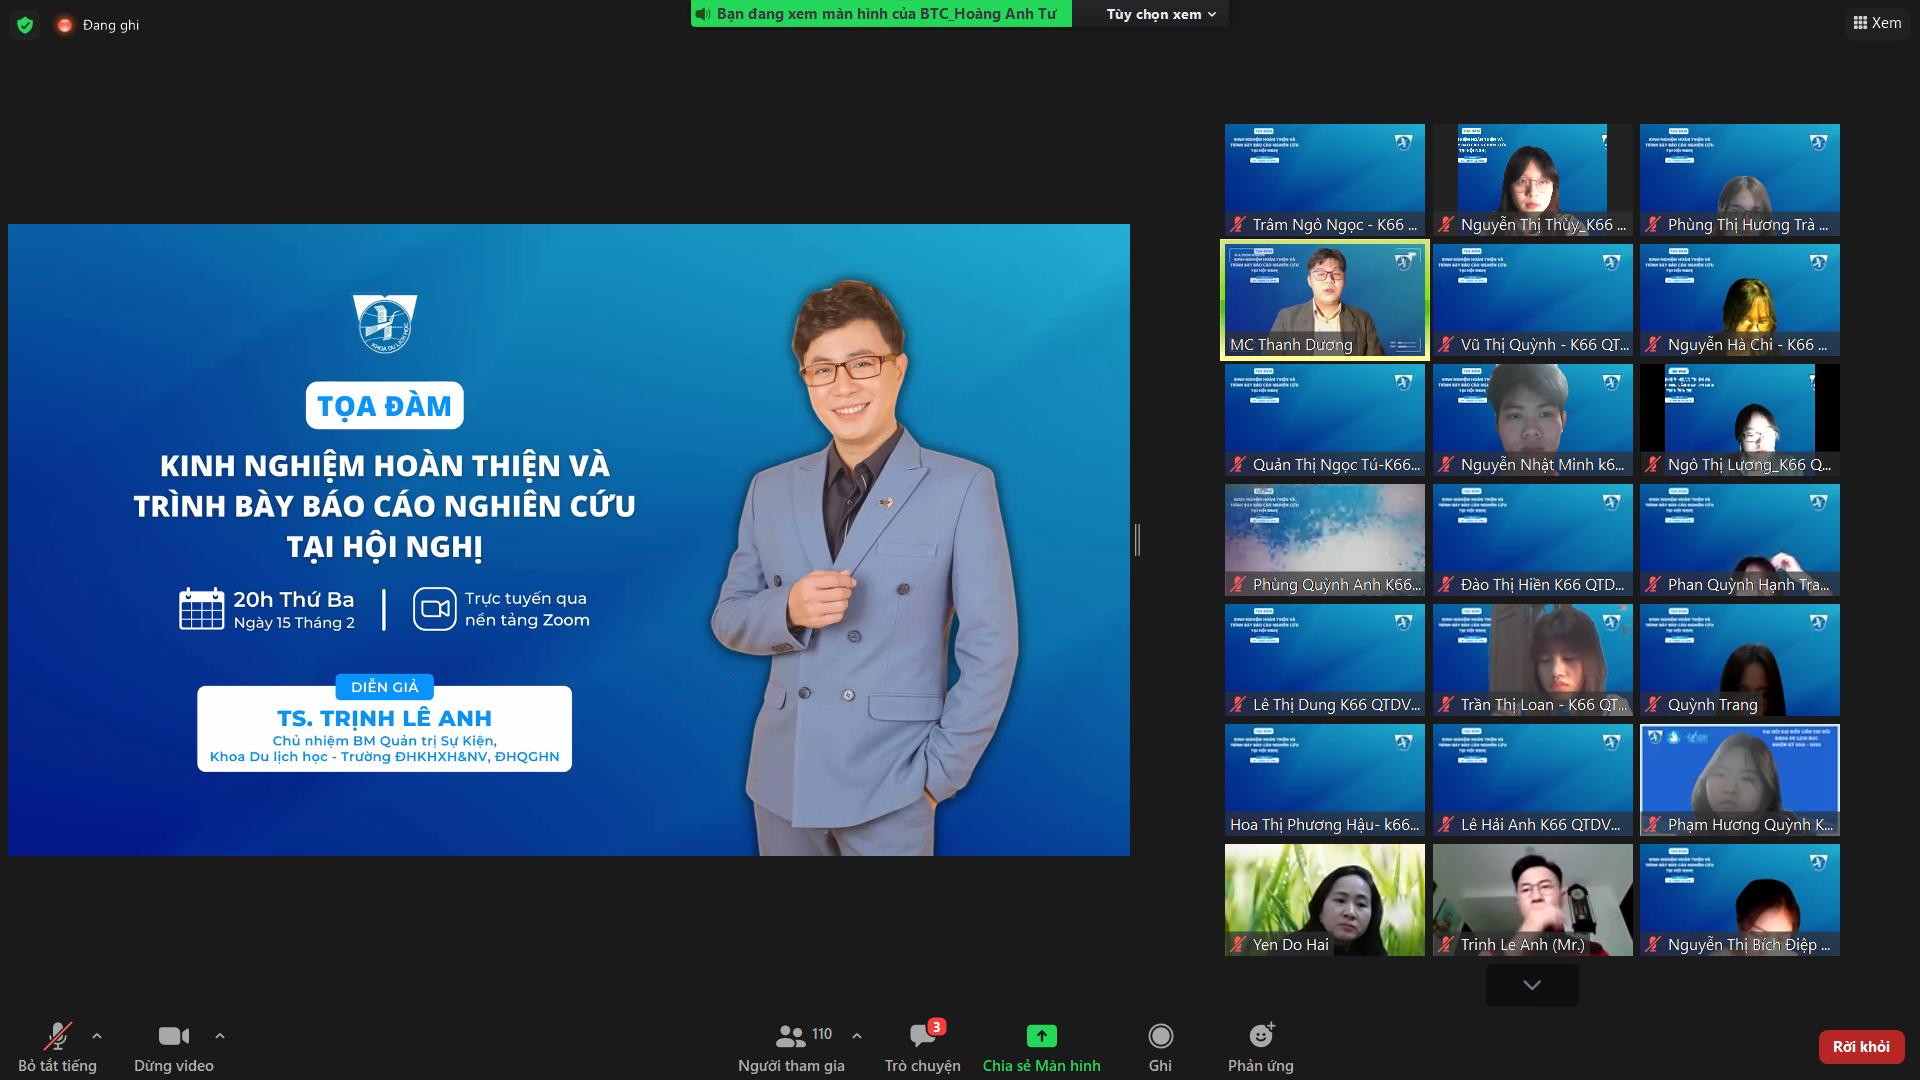Select Lê Thị Dung video thumbnail
This screenshot has width=1920, height=1080.
1325,660
